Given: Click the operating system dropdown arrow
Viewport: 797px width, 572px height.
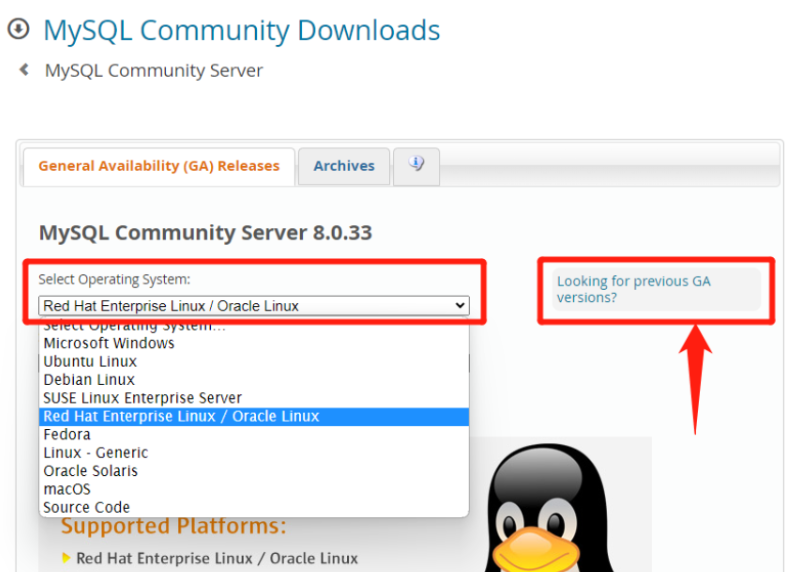Looking at the screenshot, I should click(x=460, y=306).
